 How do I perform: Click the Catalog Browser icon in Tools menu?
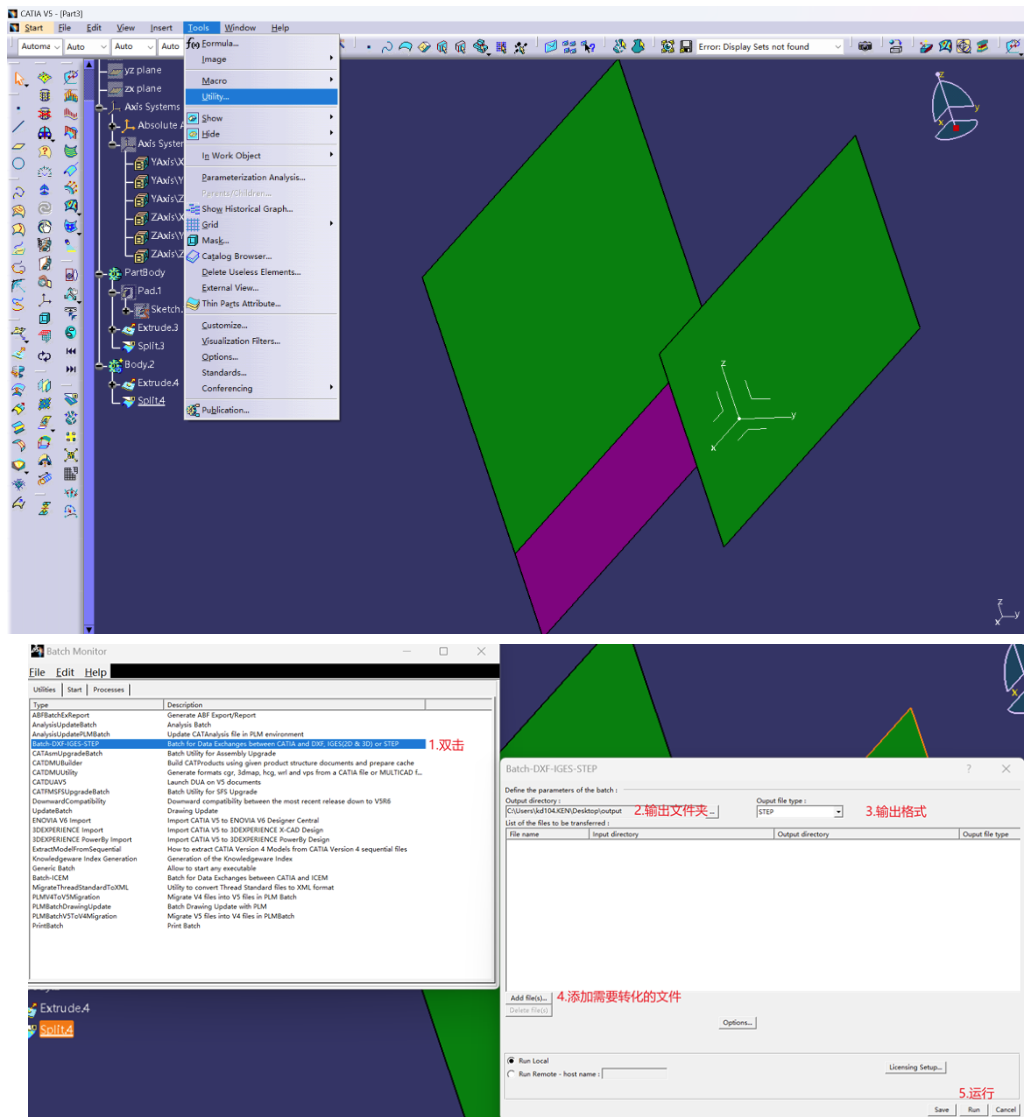coord(193,256)
